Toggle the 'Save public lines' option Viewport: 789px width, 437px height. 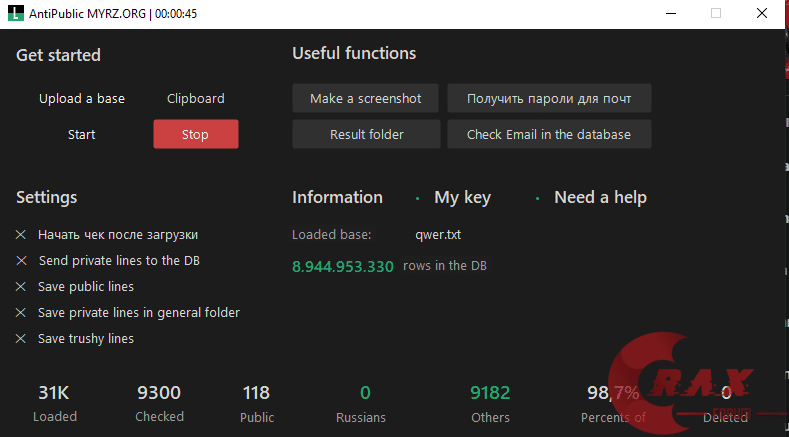[x=21, y=287]
